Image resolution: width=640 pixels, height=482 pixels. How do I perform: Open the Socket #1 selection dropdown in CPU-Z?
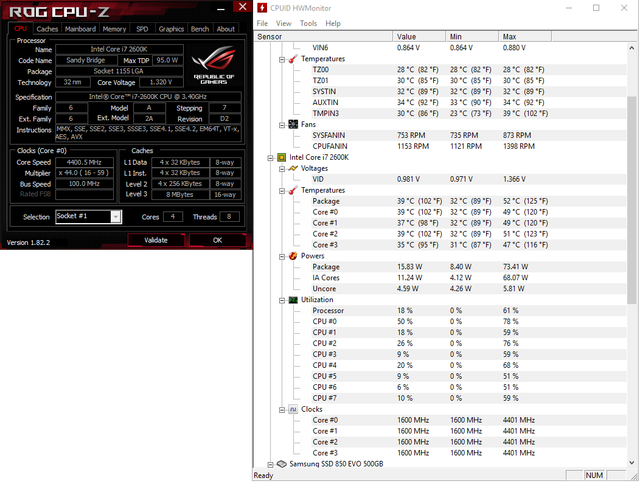(116, 216)
